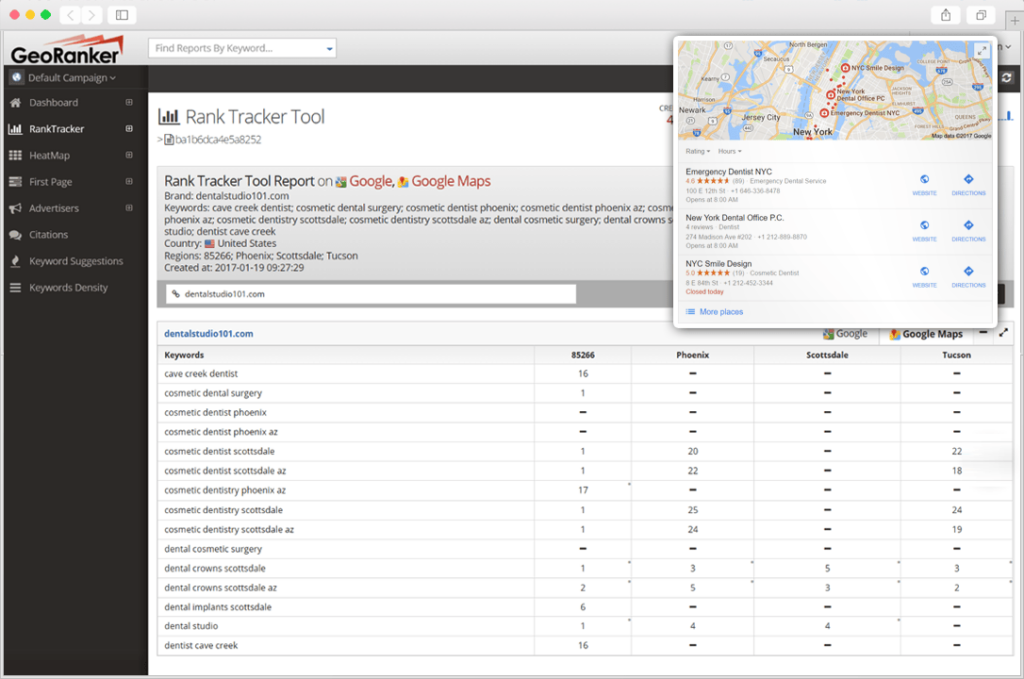Click the Phoenix column header

coord(692,355)
